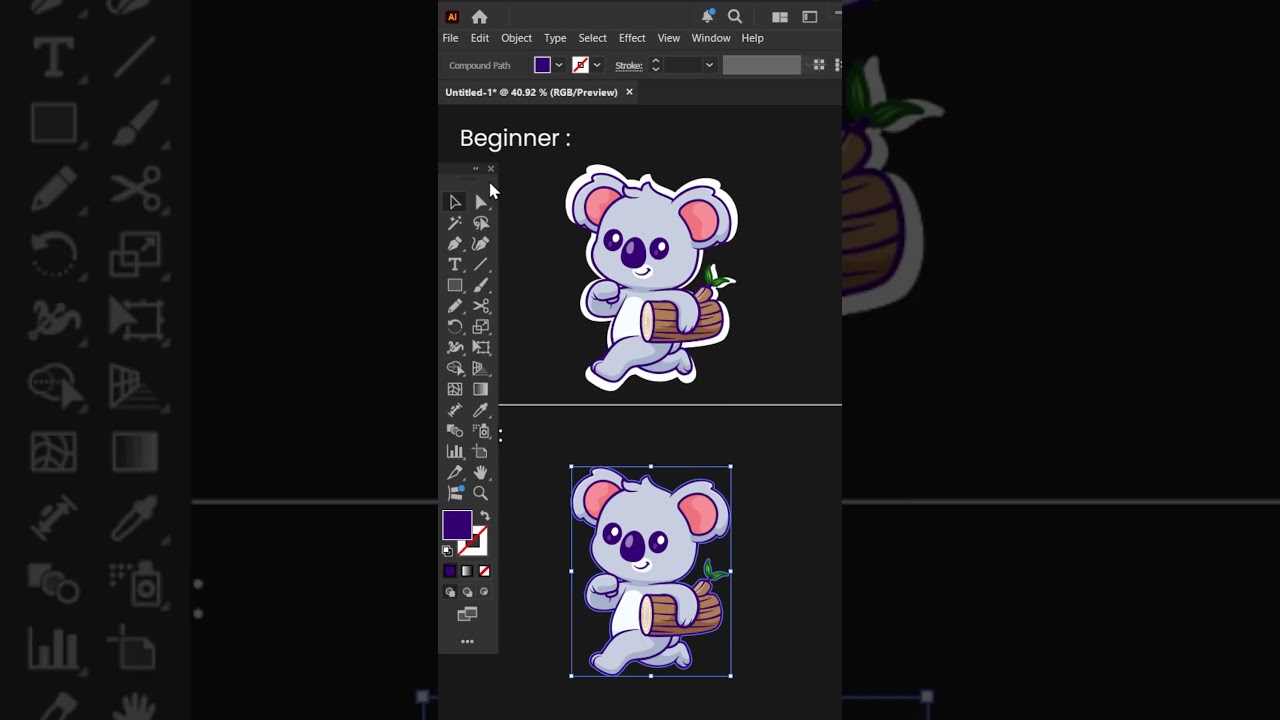The height and width of the screenshot is (720, 1280).
Task: Select the Scale tool
Action: click(481, 327)
